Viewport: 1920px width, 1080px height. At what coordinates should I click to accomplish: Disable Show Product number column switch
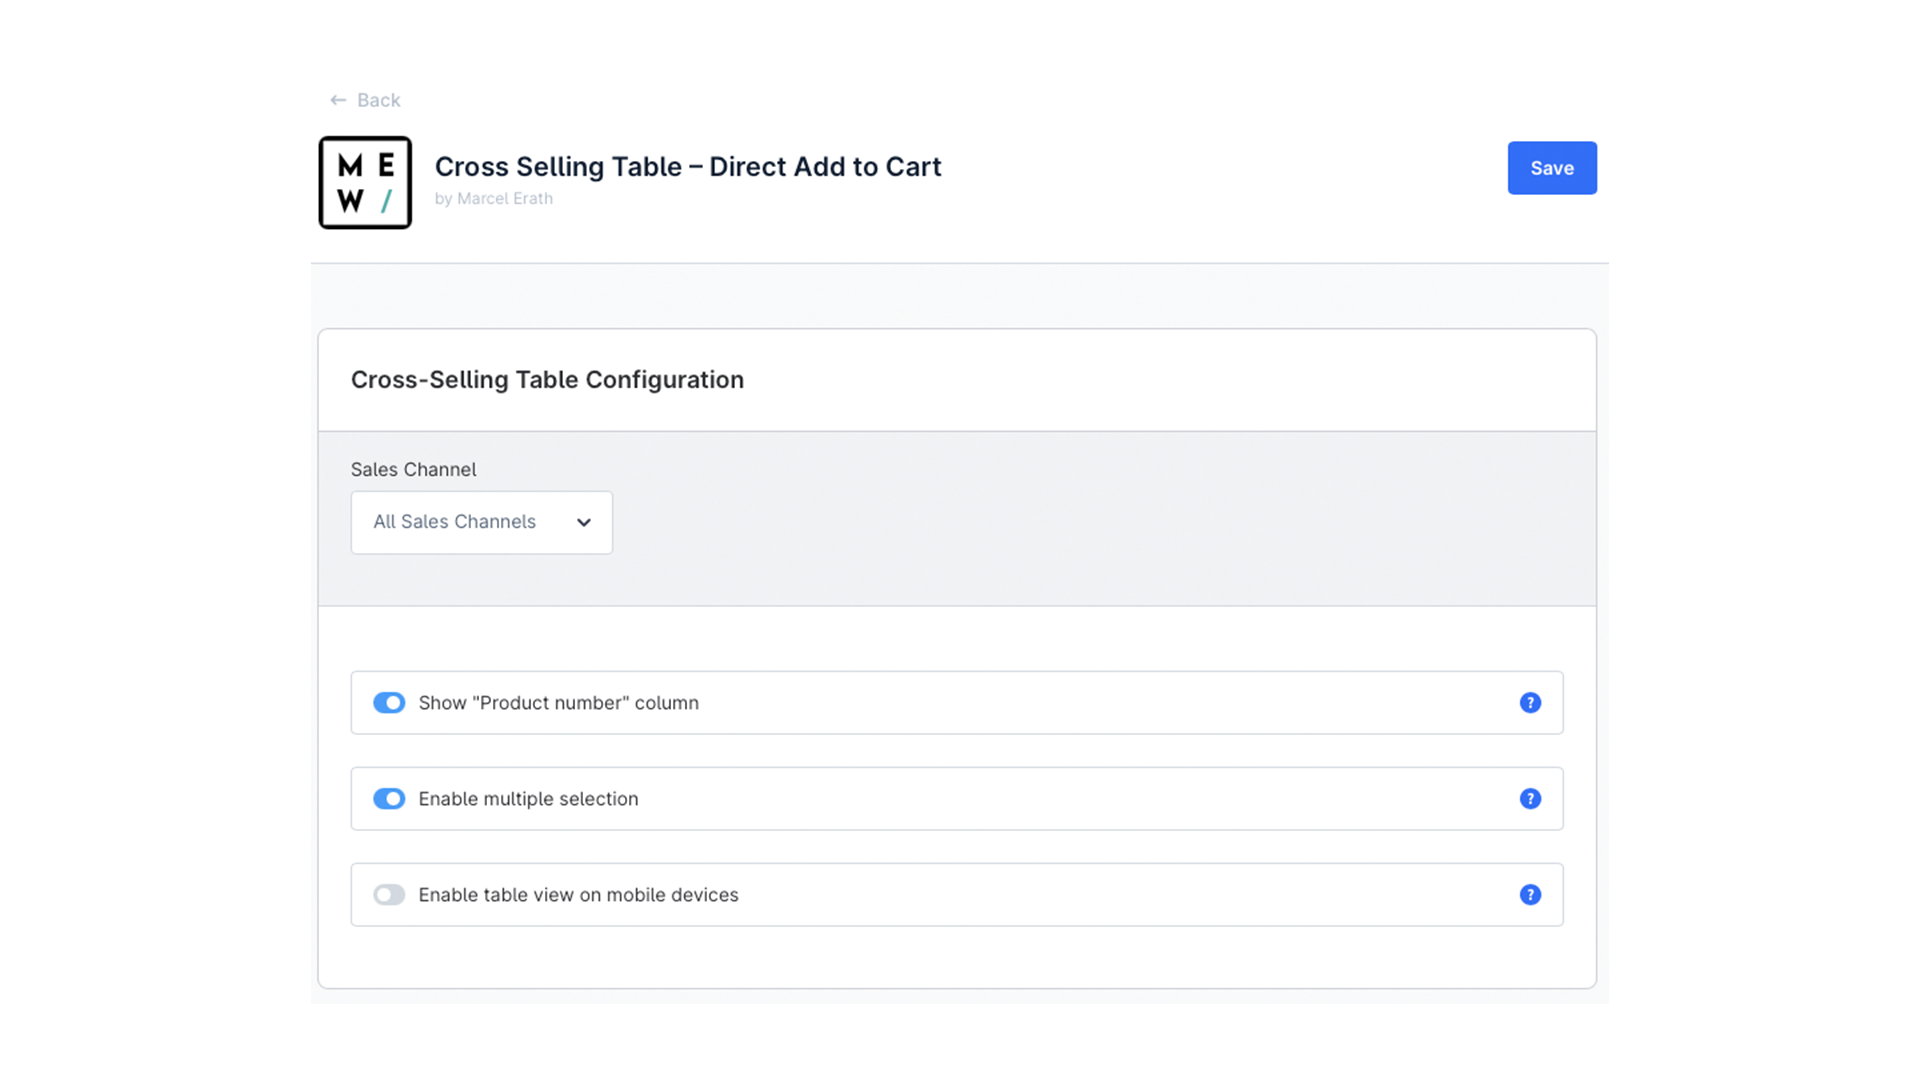click(389, 703)
